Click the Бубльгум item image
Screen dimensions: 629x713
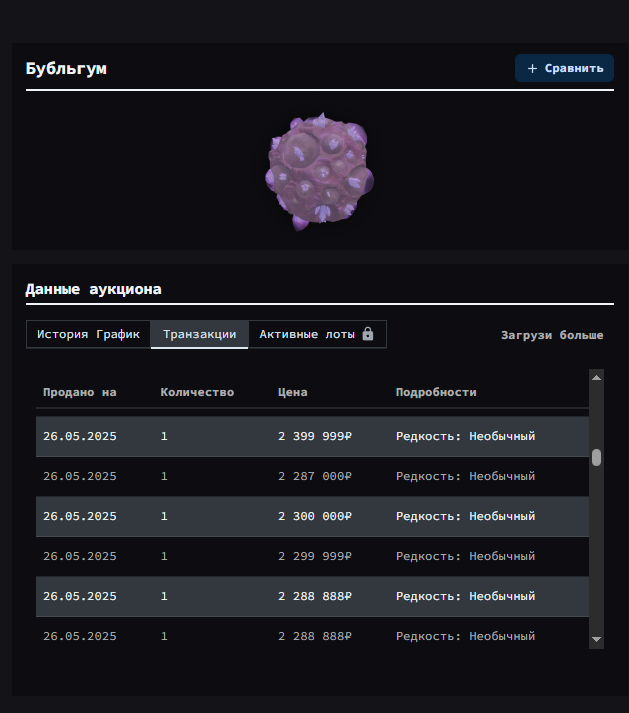pyautogui.click(x=319, y=171)
